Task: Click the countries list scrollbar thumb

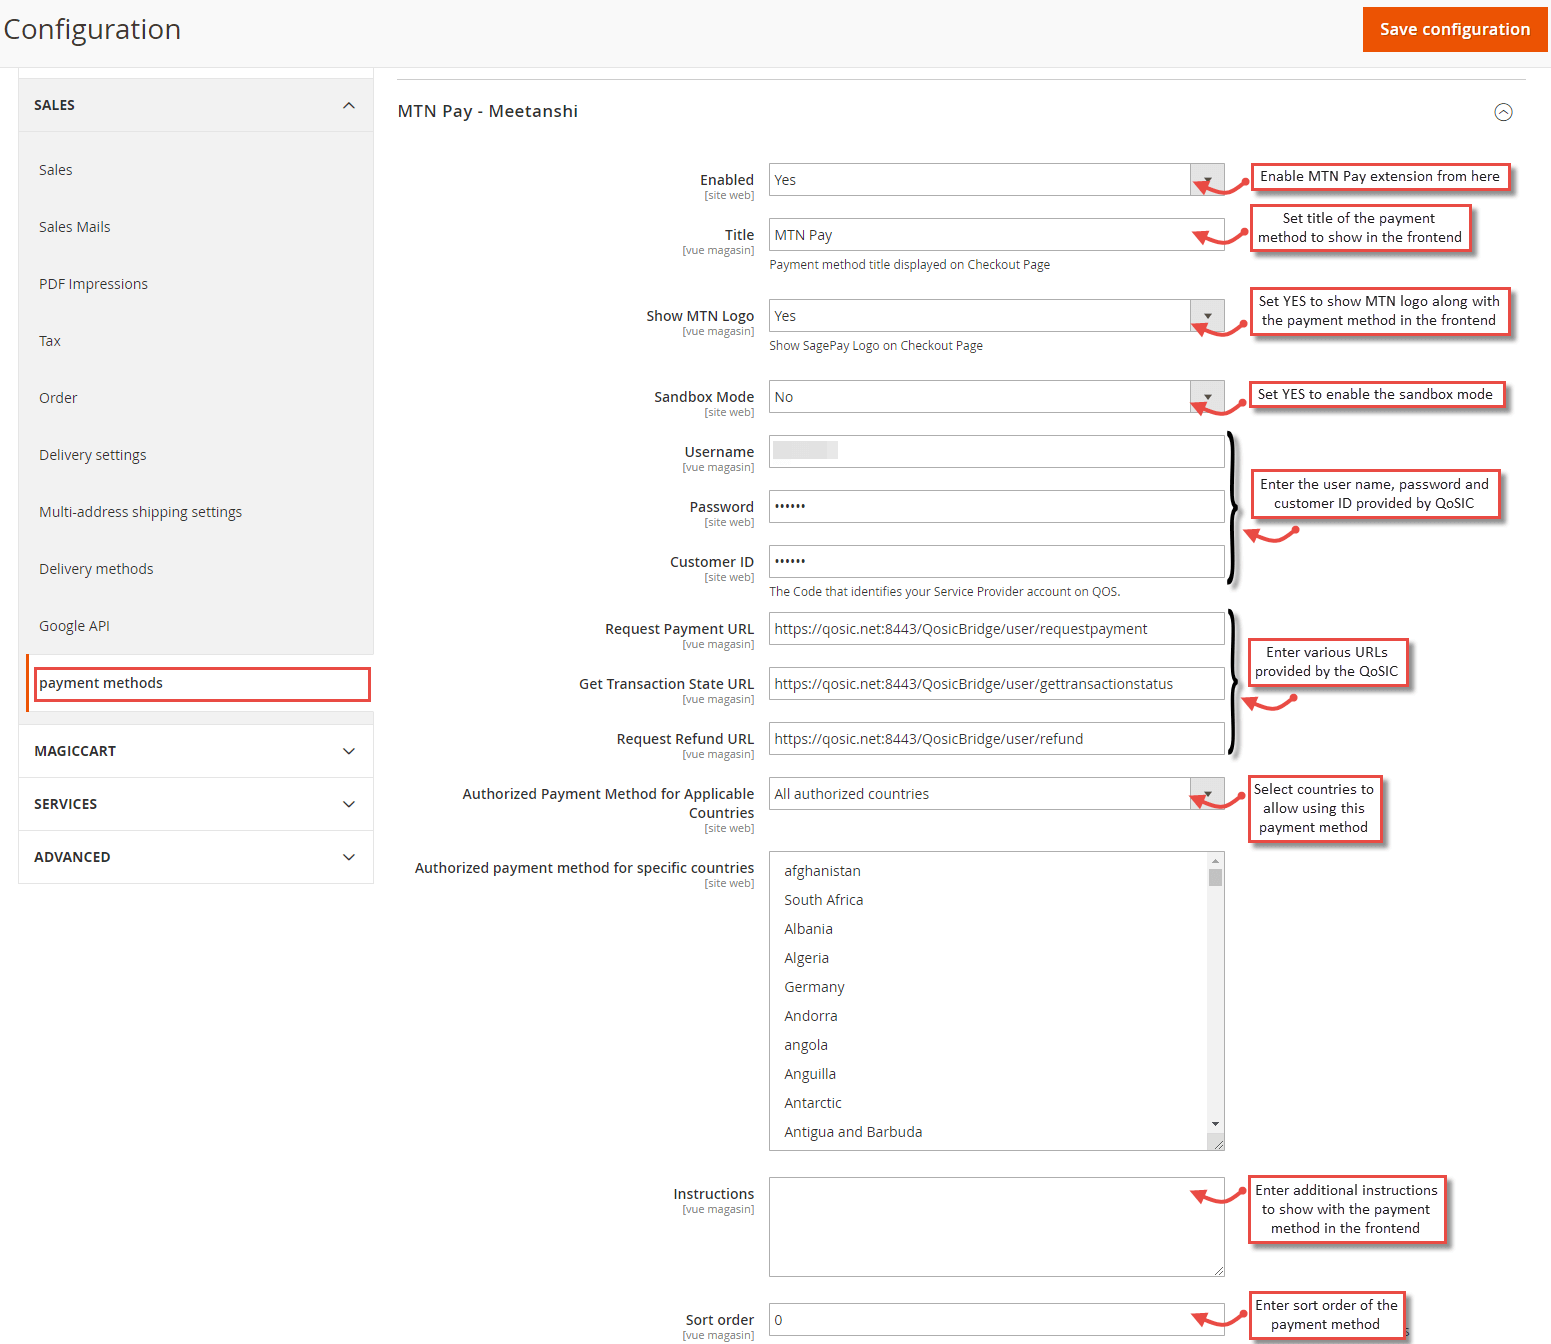Action: (x=1215, y=877)
